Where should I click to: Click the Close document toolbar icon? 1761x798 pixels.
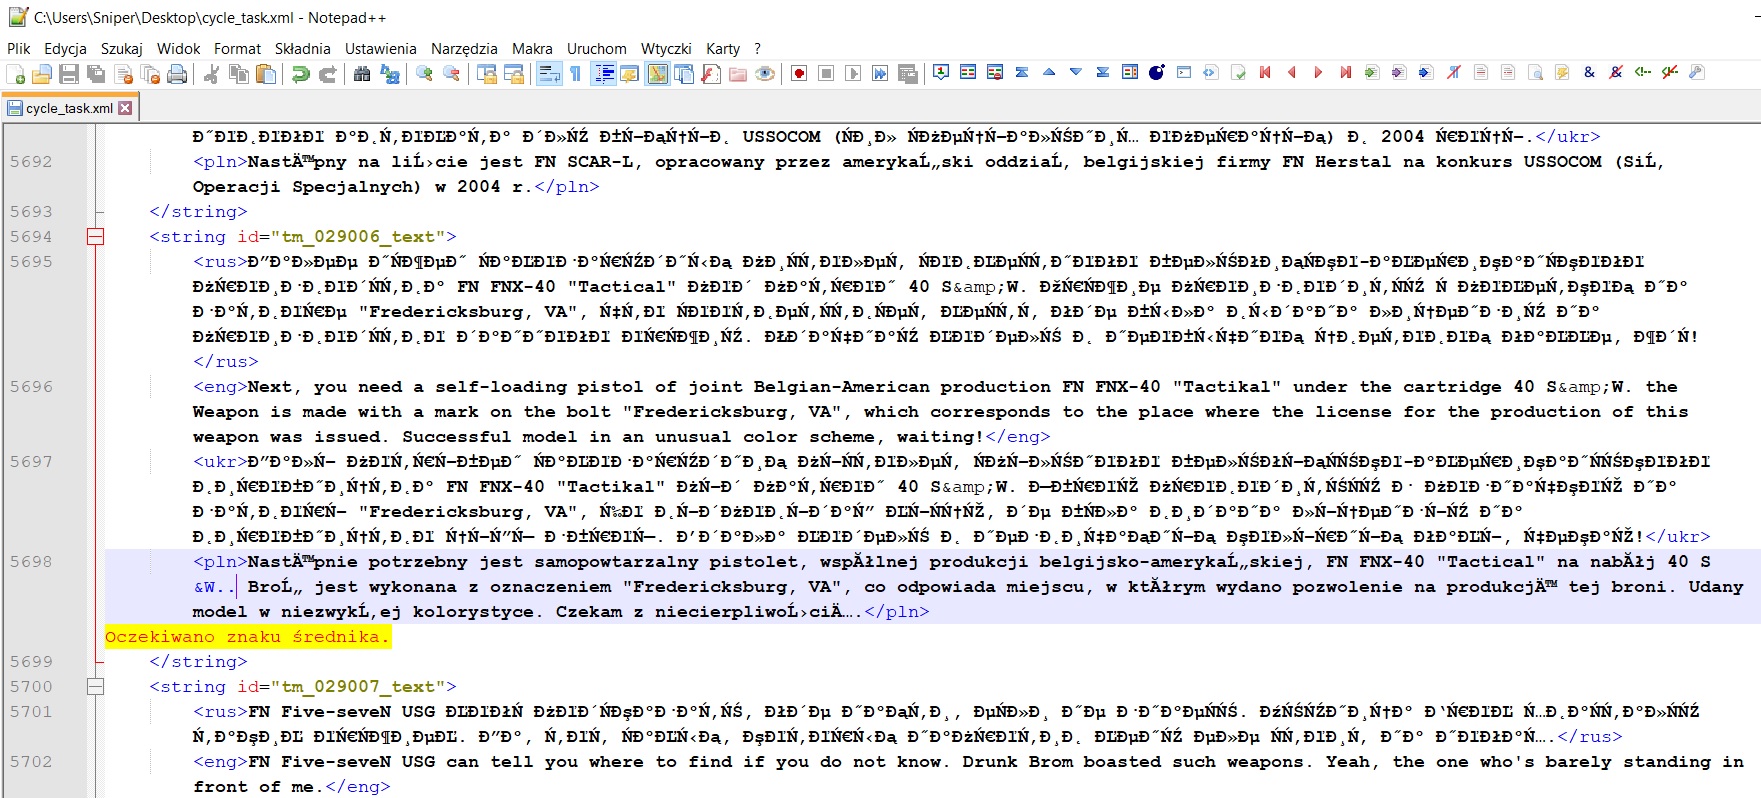pos(124,73)
